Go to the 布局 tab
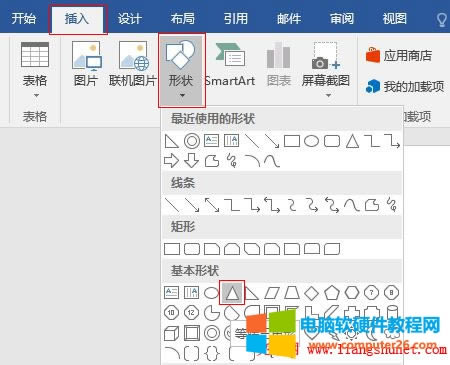This screenshot has height=365, width=450. tap(183, 18)
